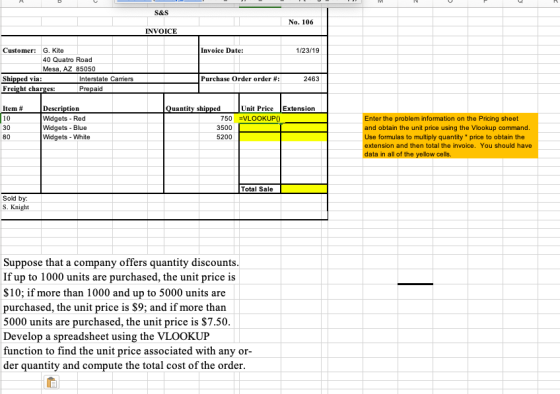Click the '40 Quatro Road' address cell
Viewport: 560px width, 394px height.
[x=68, y=60]
